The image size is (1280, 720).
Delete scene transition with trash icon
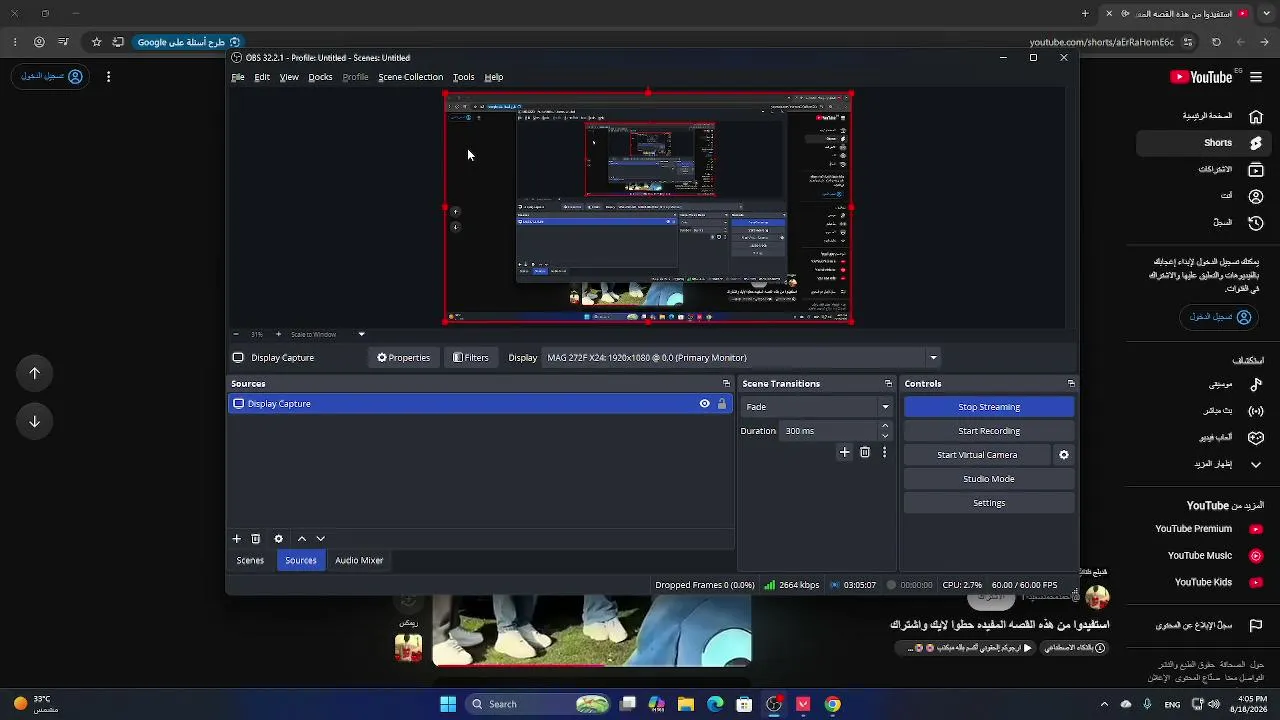point(865,453)
